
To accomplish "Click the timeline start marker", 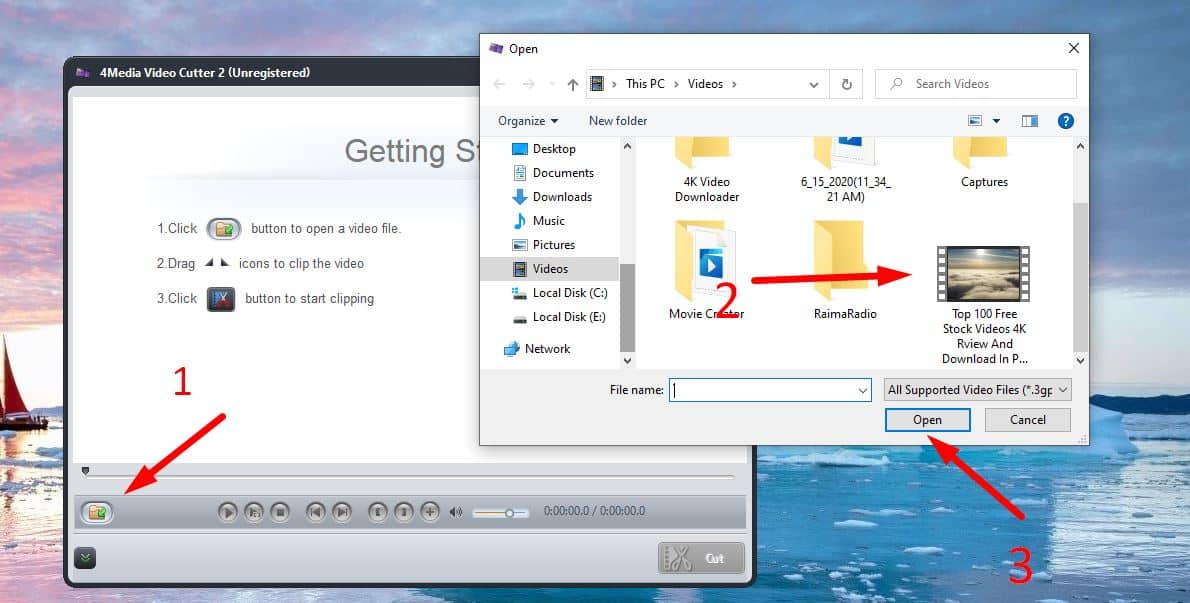I will point(85,471).
